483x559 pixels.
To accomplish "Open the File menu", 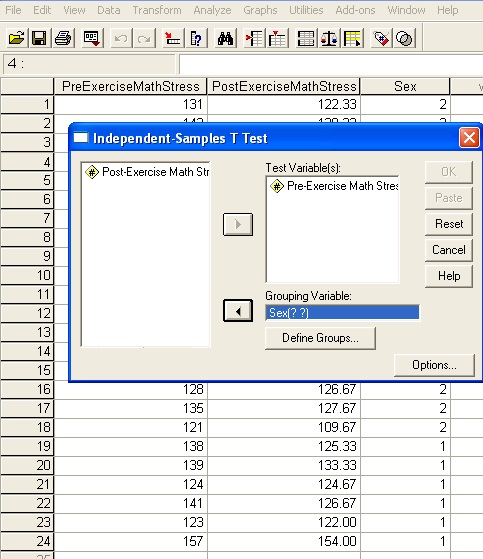I will pyautogui.click(x=13, y=10).
